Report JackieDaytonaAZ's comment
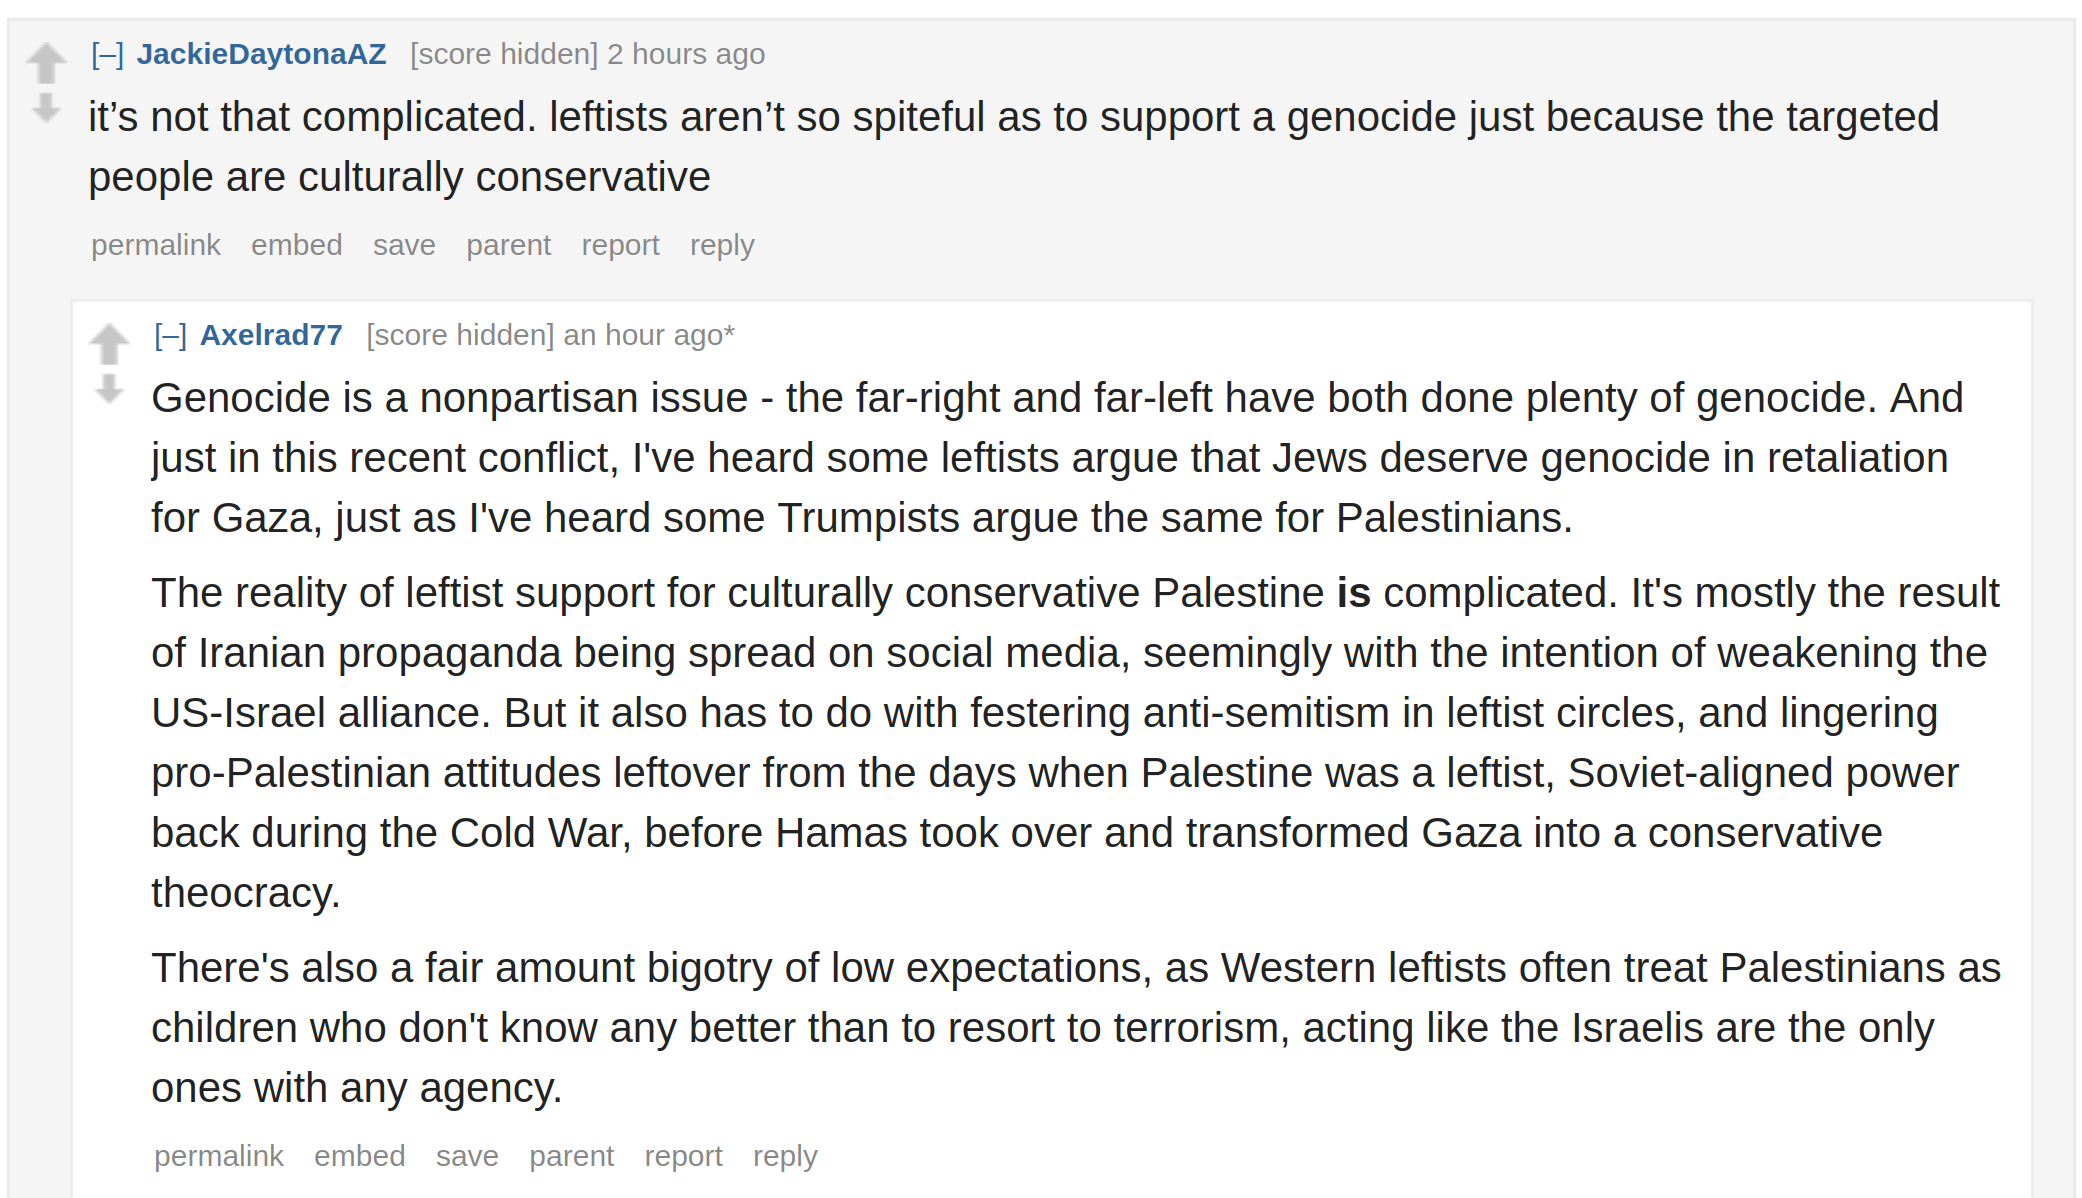 [x=621, y=245]
